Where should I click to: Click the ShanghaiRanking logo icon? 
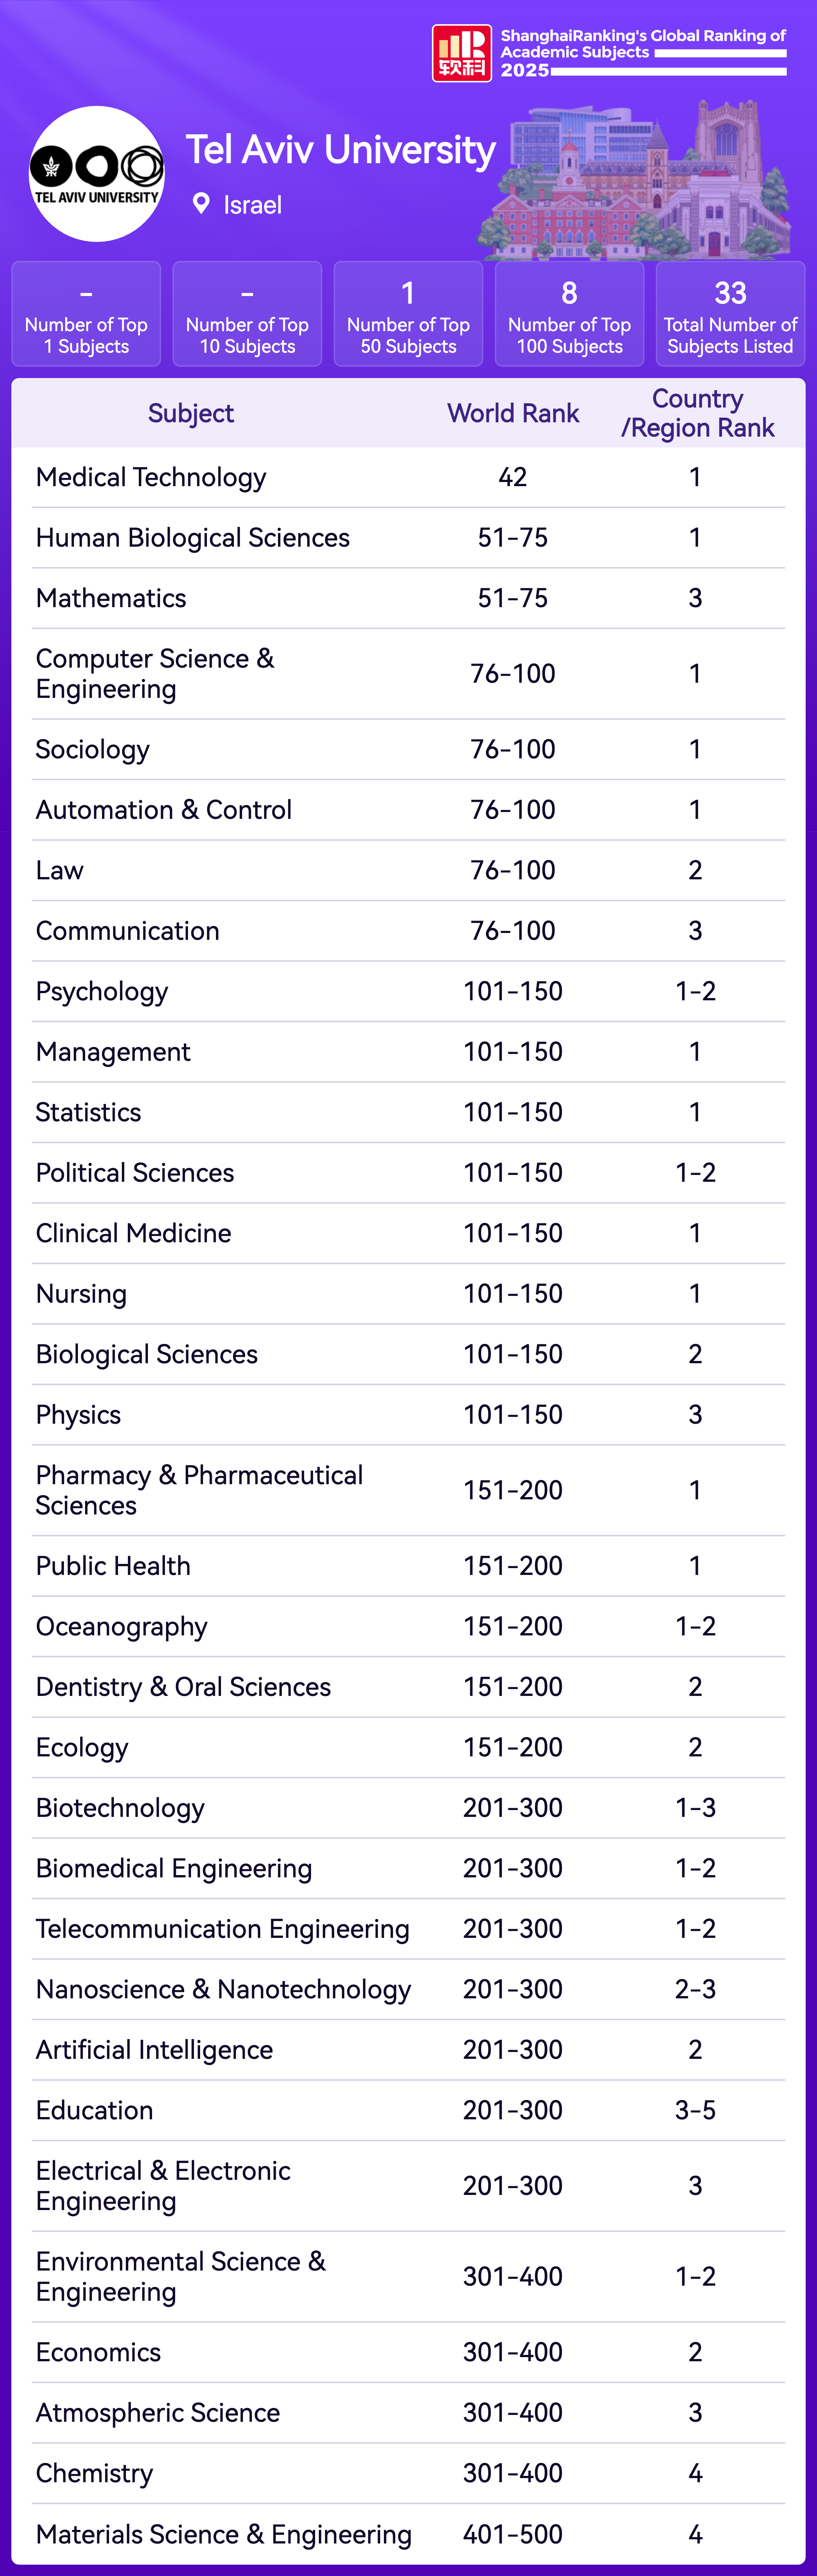(x=461, y=53)
